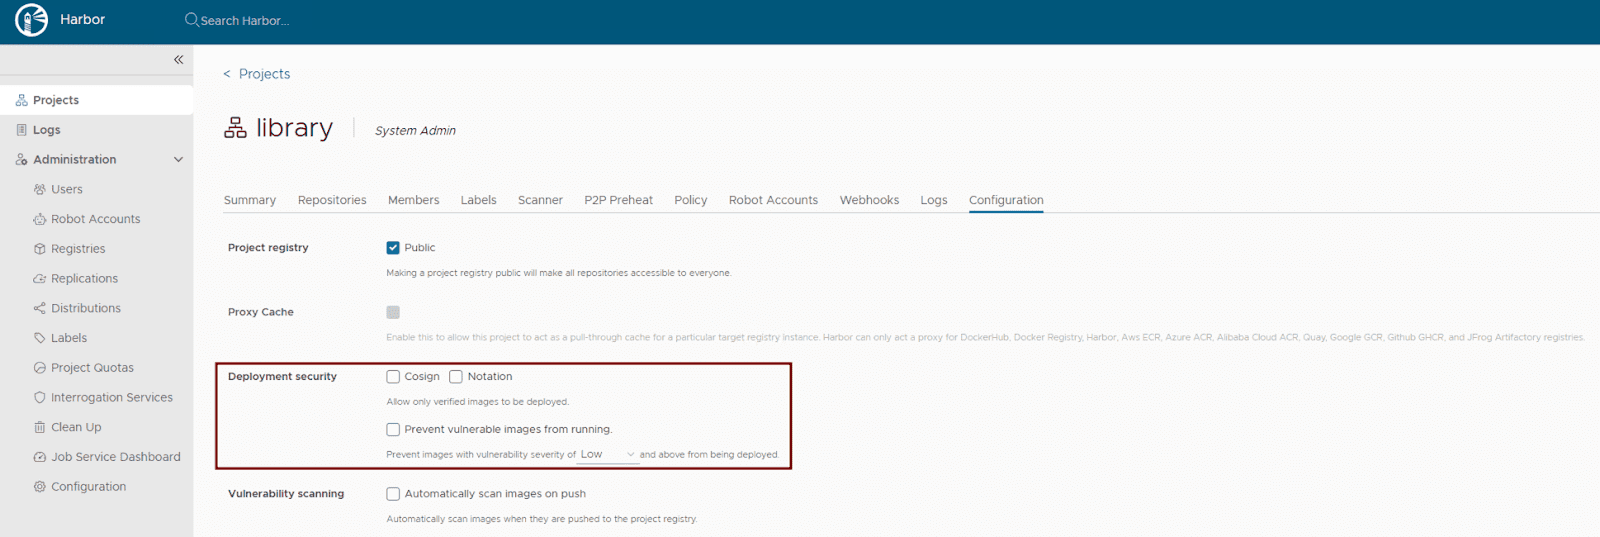Switch to the Webhooks tab
1600x537 pixels.
click(869, 200)
